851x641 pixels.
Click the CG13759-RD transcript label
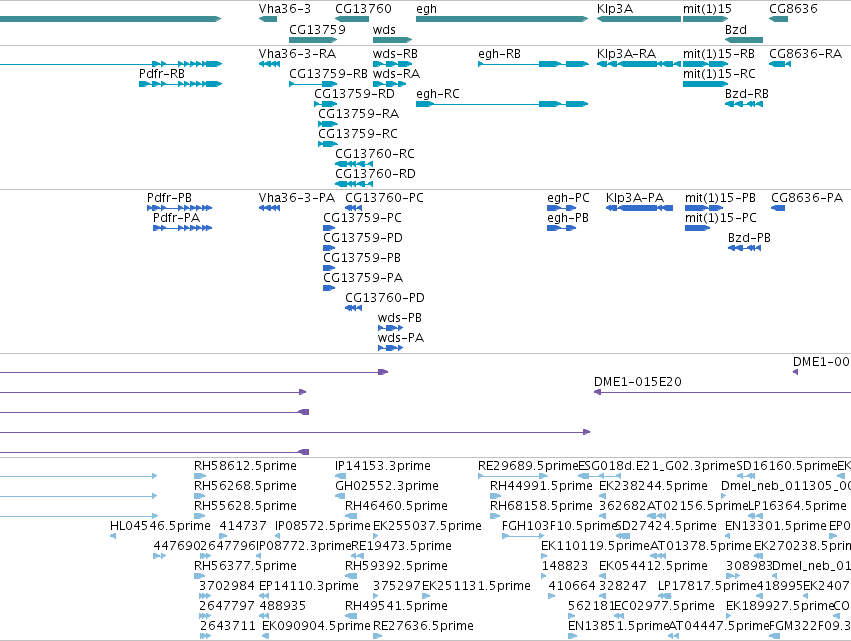pyautogui.click(x=354, y=93)
